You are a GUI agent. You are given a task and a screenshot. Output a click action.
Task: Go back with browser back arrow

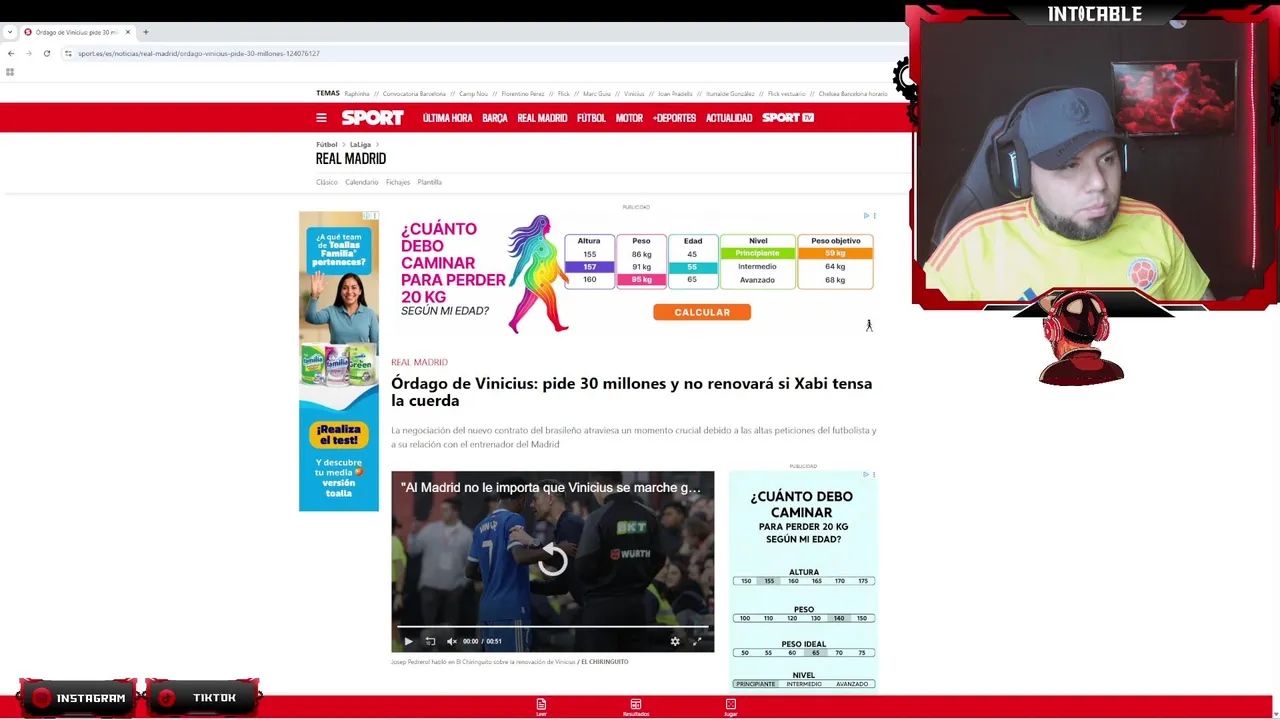point(11,53)
